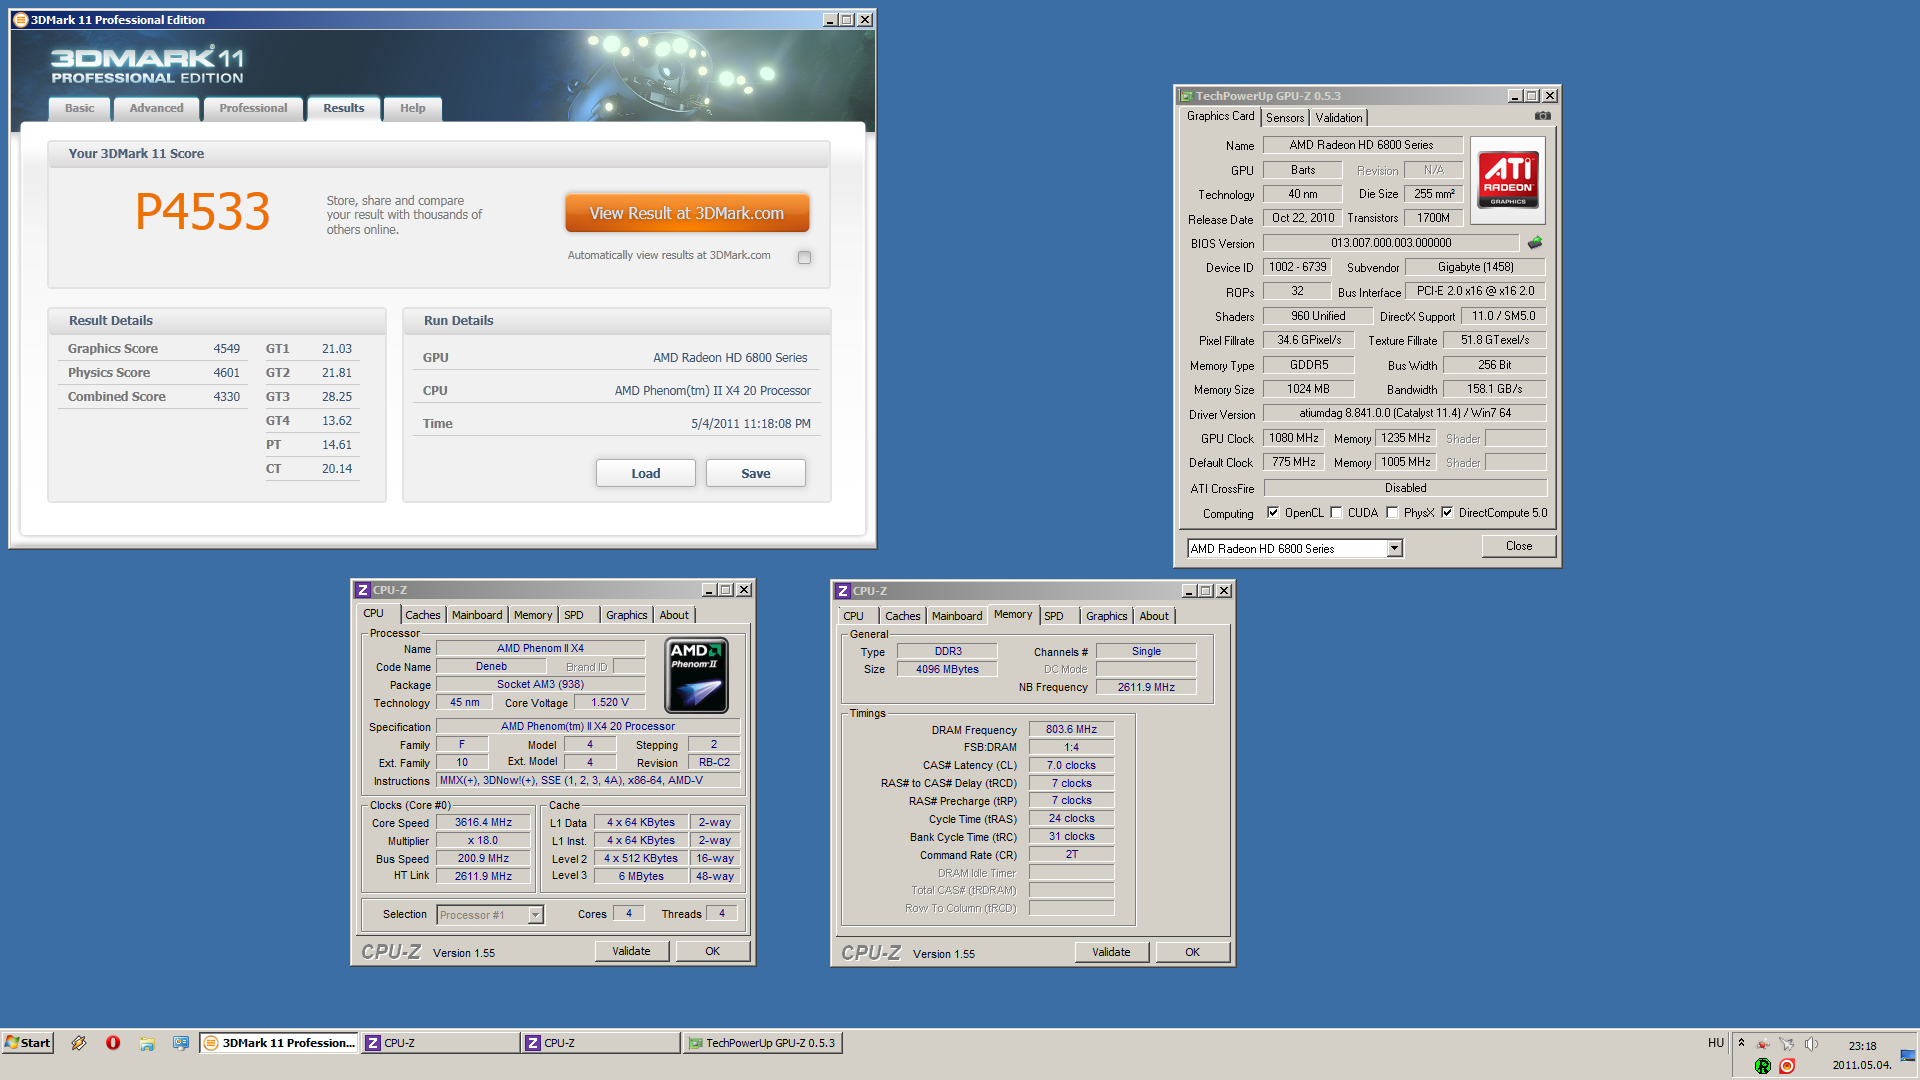Click the green R tray icon
Image resolution: width=1920 pixels, height=1080 pixels.
coord(1763,1066)
